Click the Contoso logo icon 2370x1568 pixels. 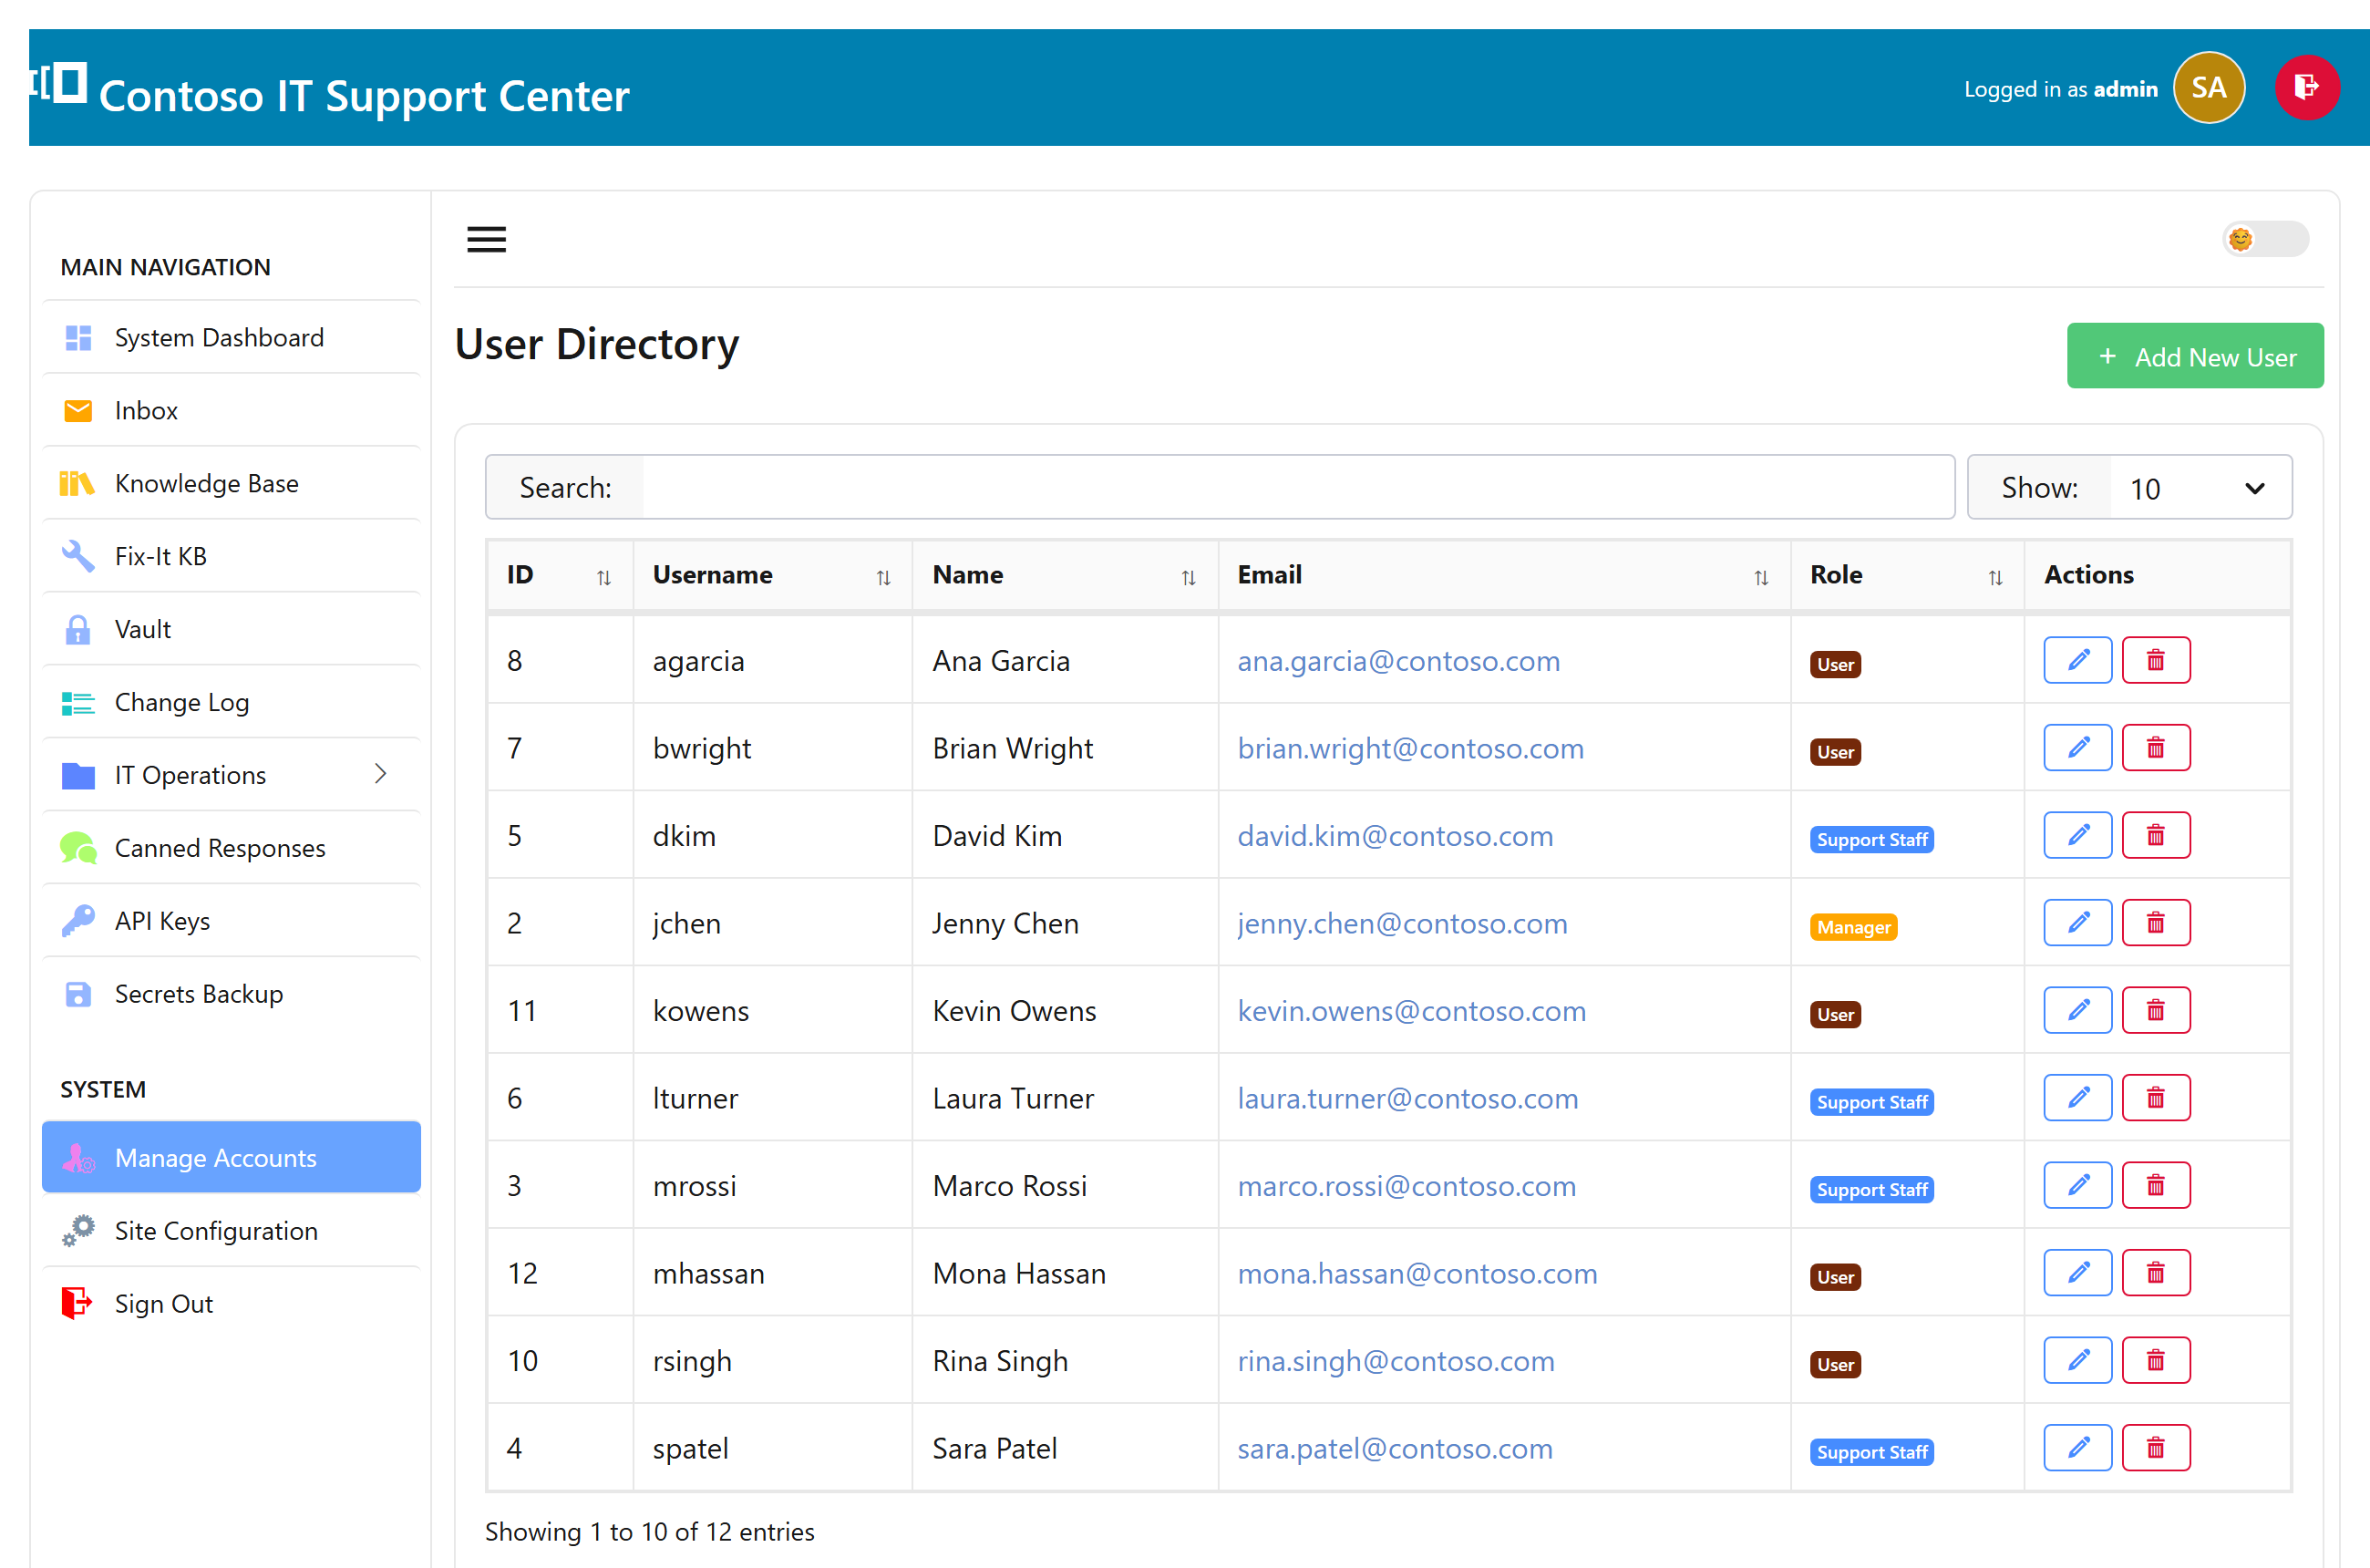point(58,83)
